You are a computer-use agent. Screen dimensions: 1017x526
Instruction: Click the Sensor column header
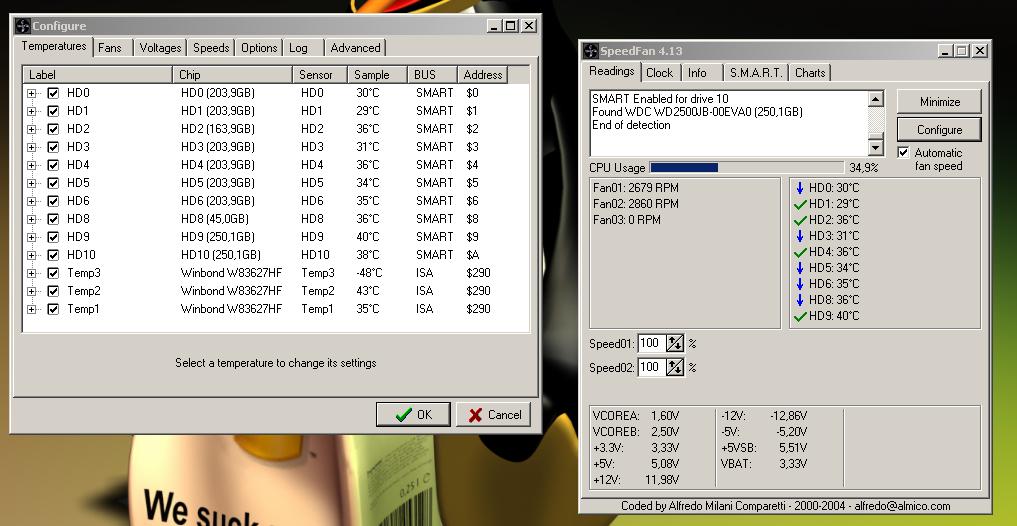(320, 75)
